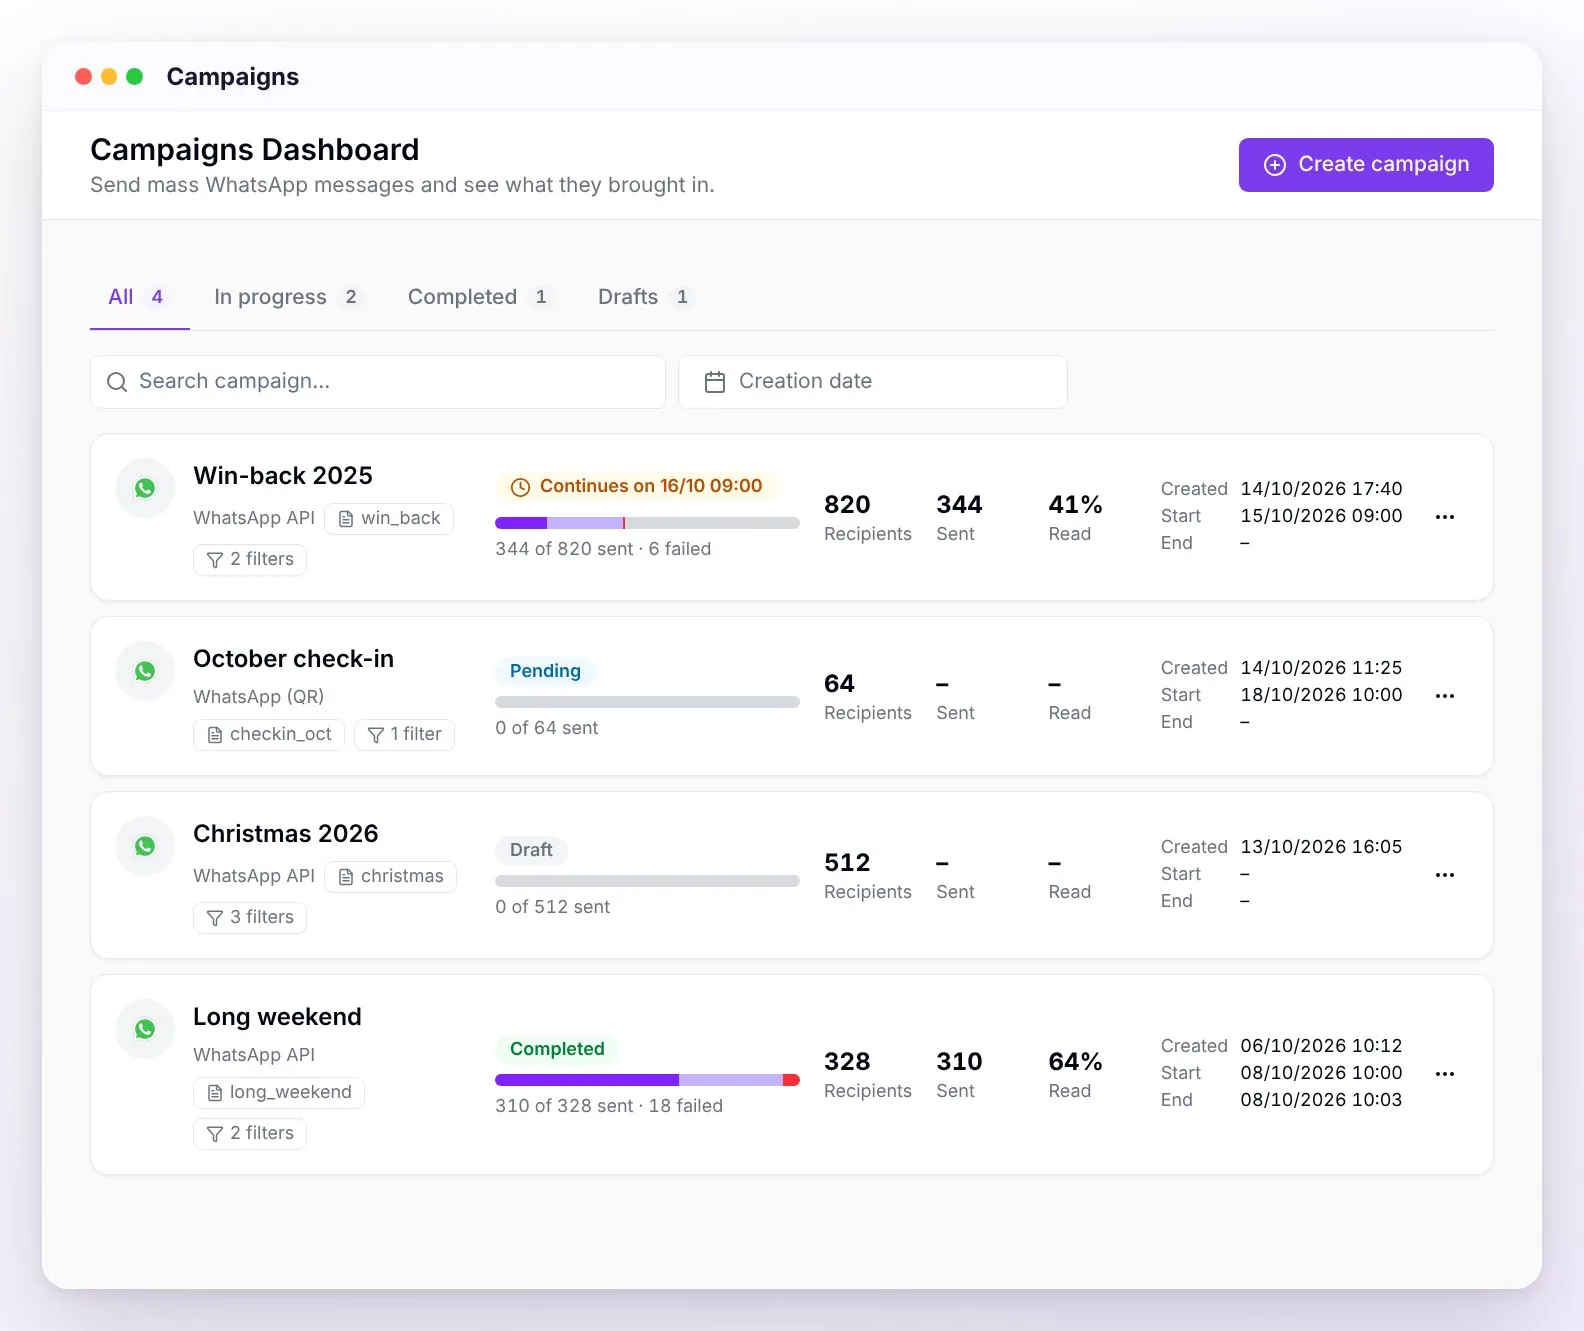The image size is (1584, 1331).
Task: Open the win_back template chip
Action: tap(389, 518)
